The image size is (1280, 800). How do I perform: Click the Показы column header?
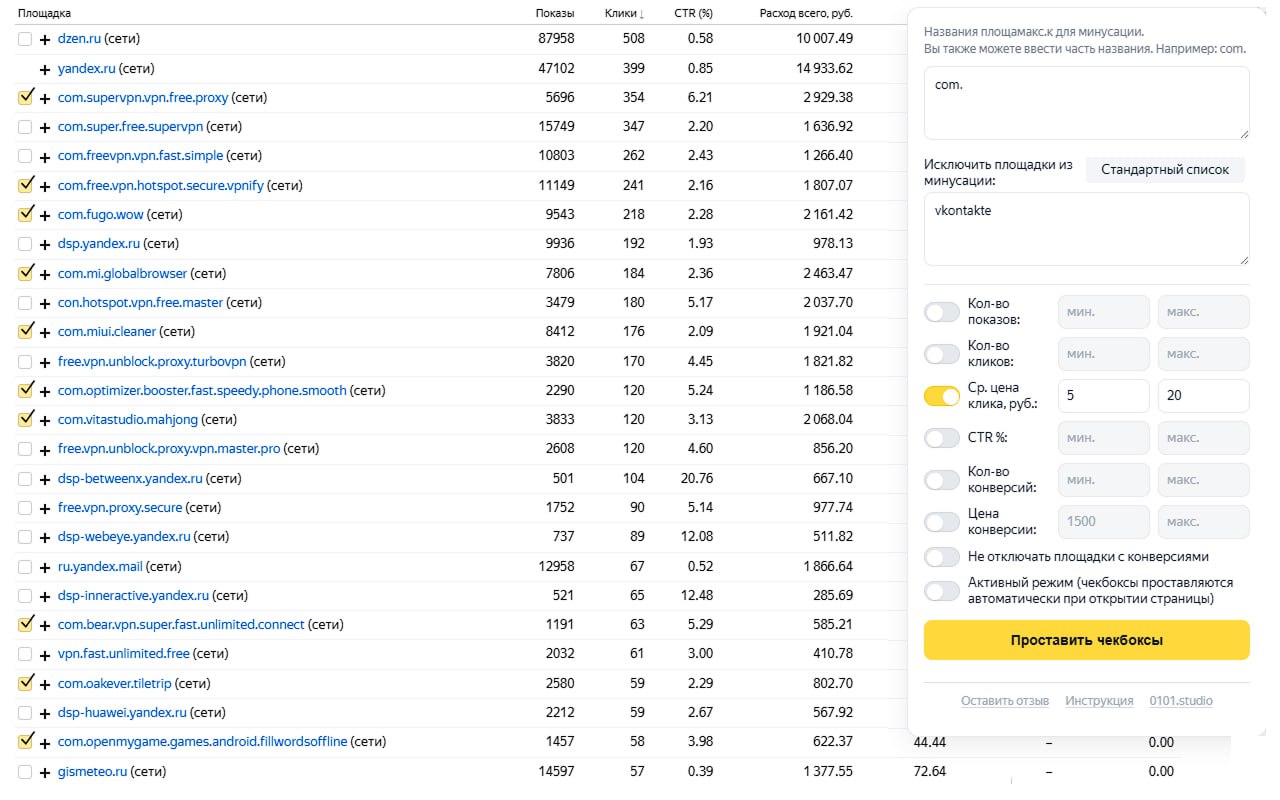coord(555,14)
